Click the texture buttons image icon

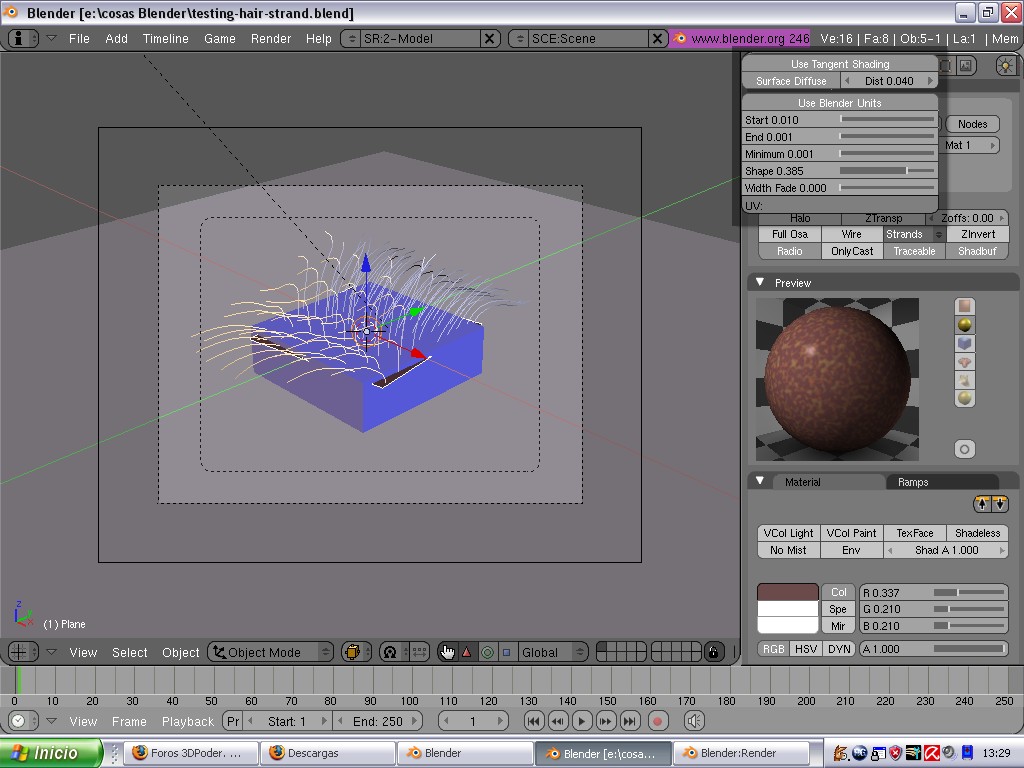click(966, 65)
